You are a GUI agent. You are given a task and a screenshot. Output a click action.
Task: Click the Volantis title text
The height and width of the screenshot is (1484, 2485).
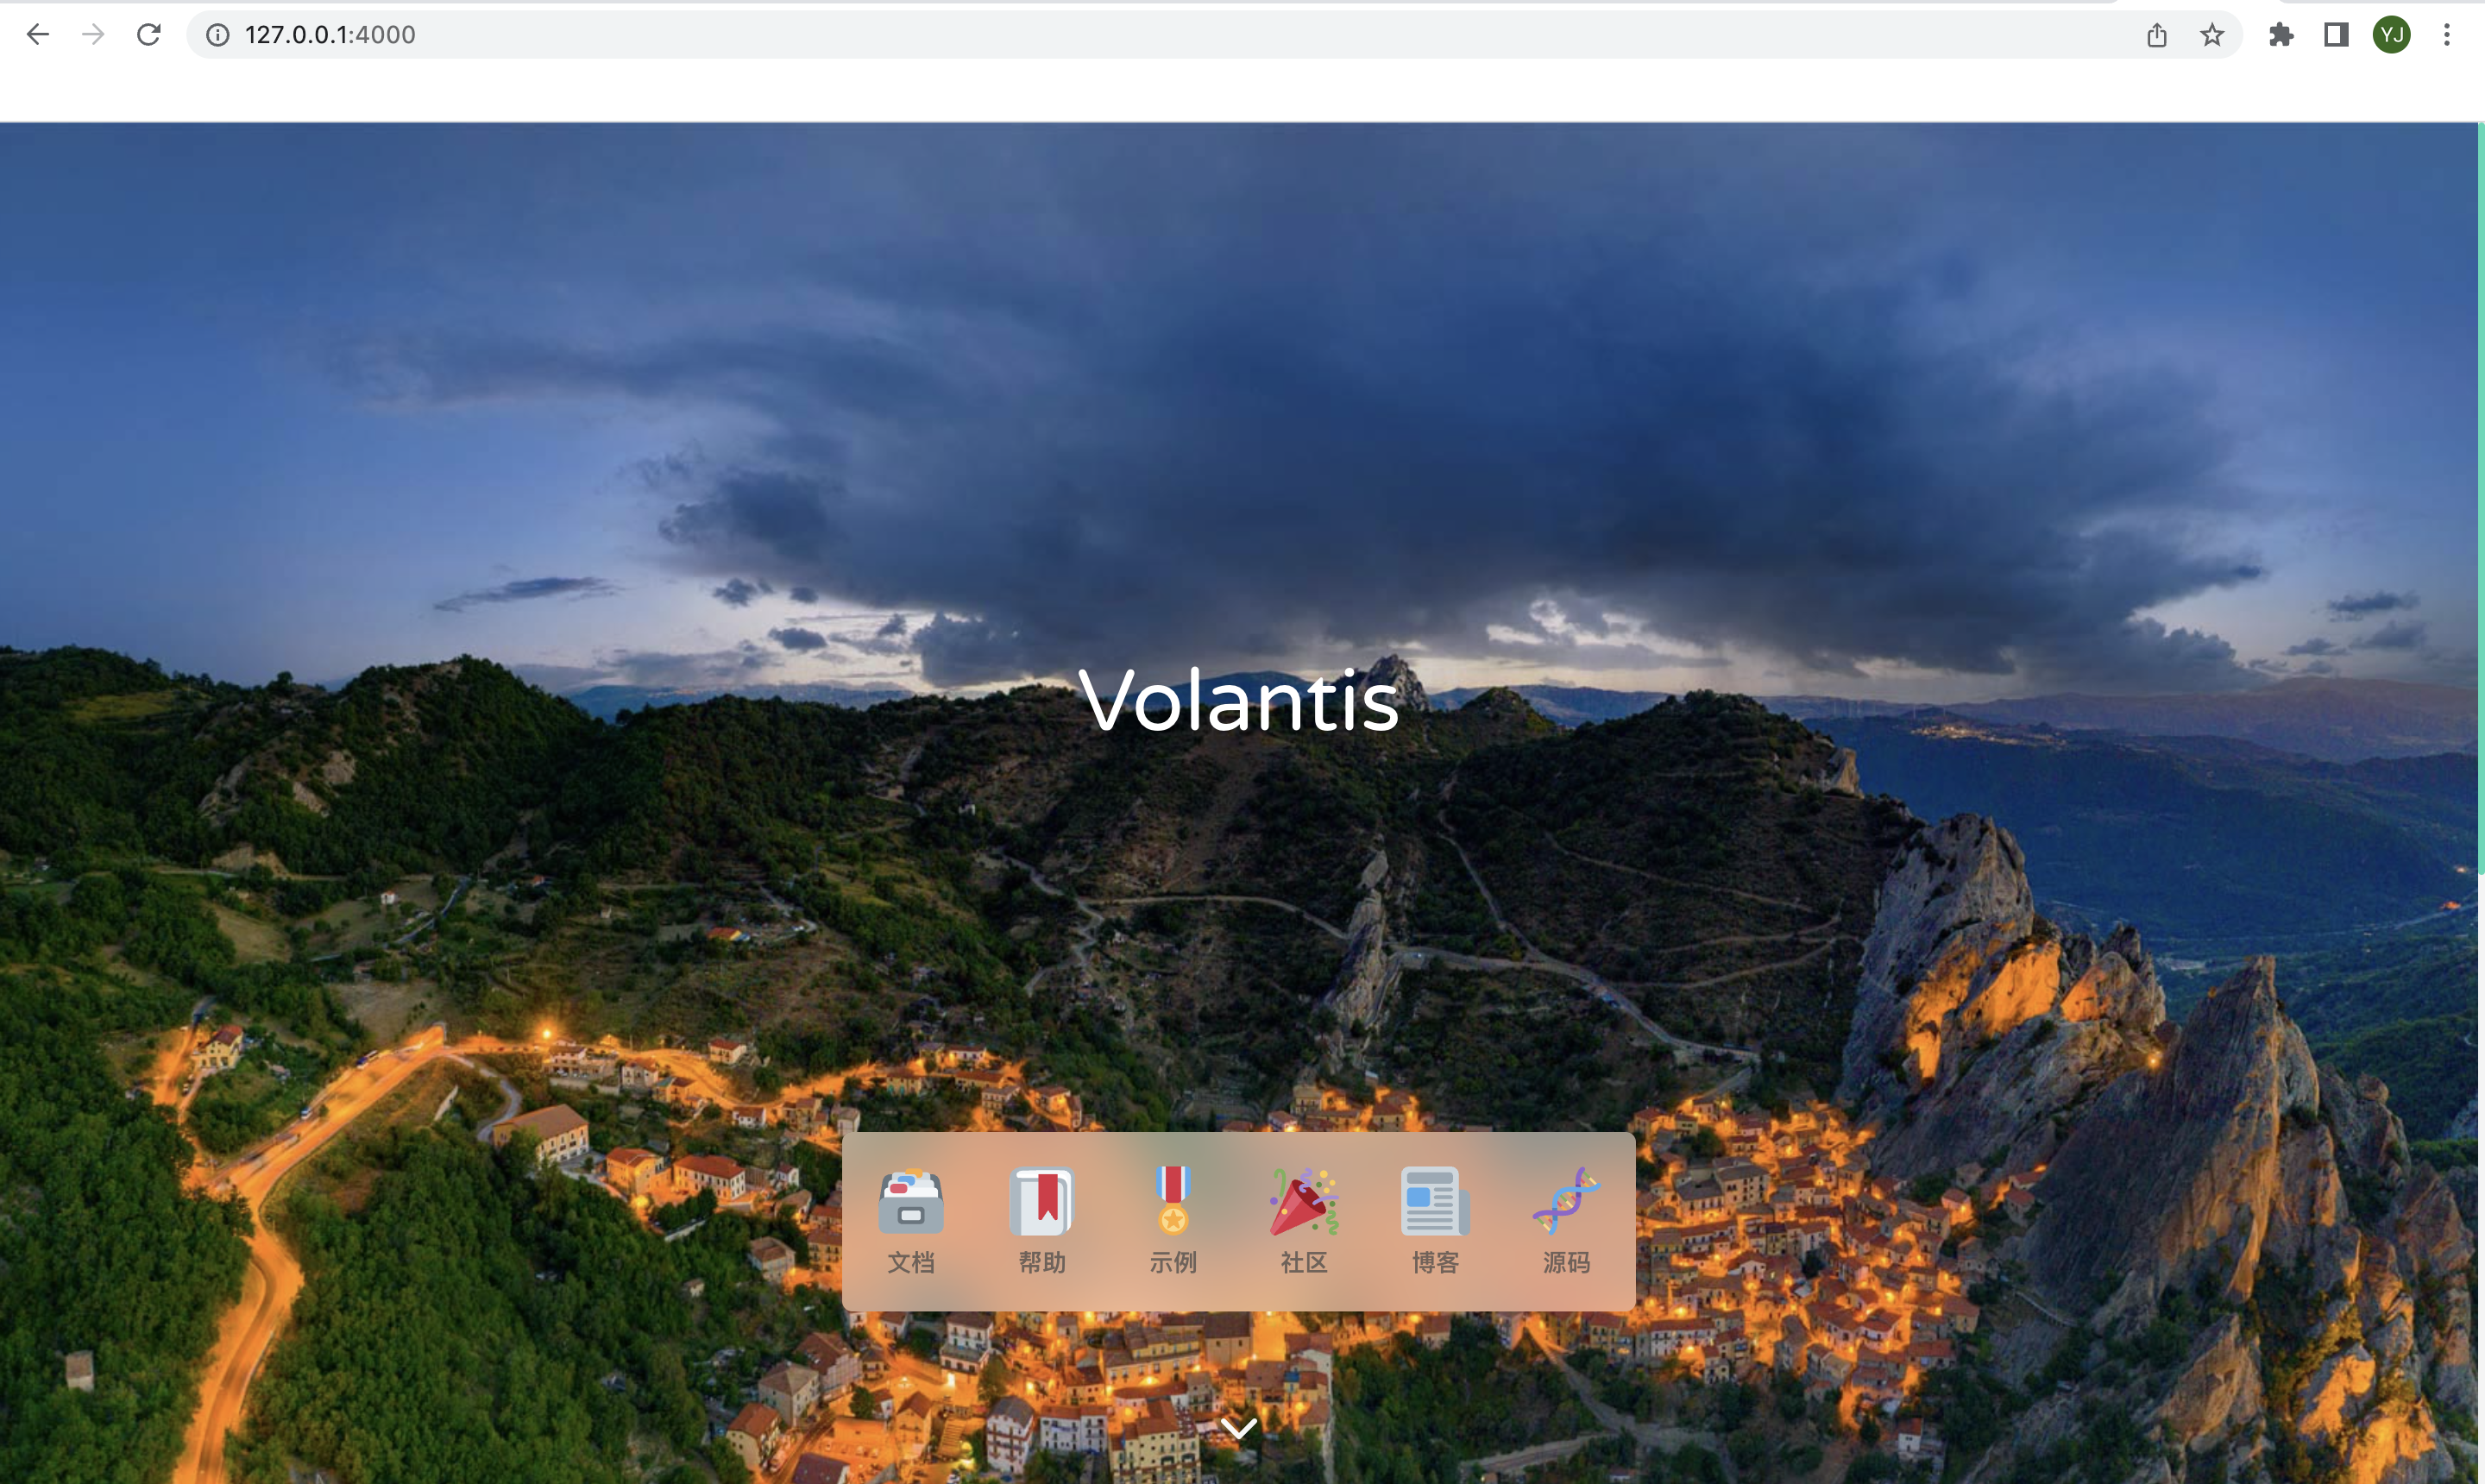1238,700
